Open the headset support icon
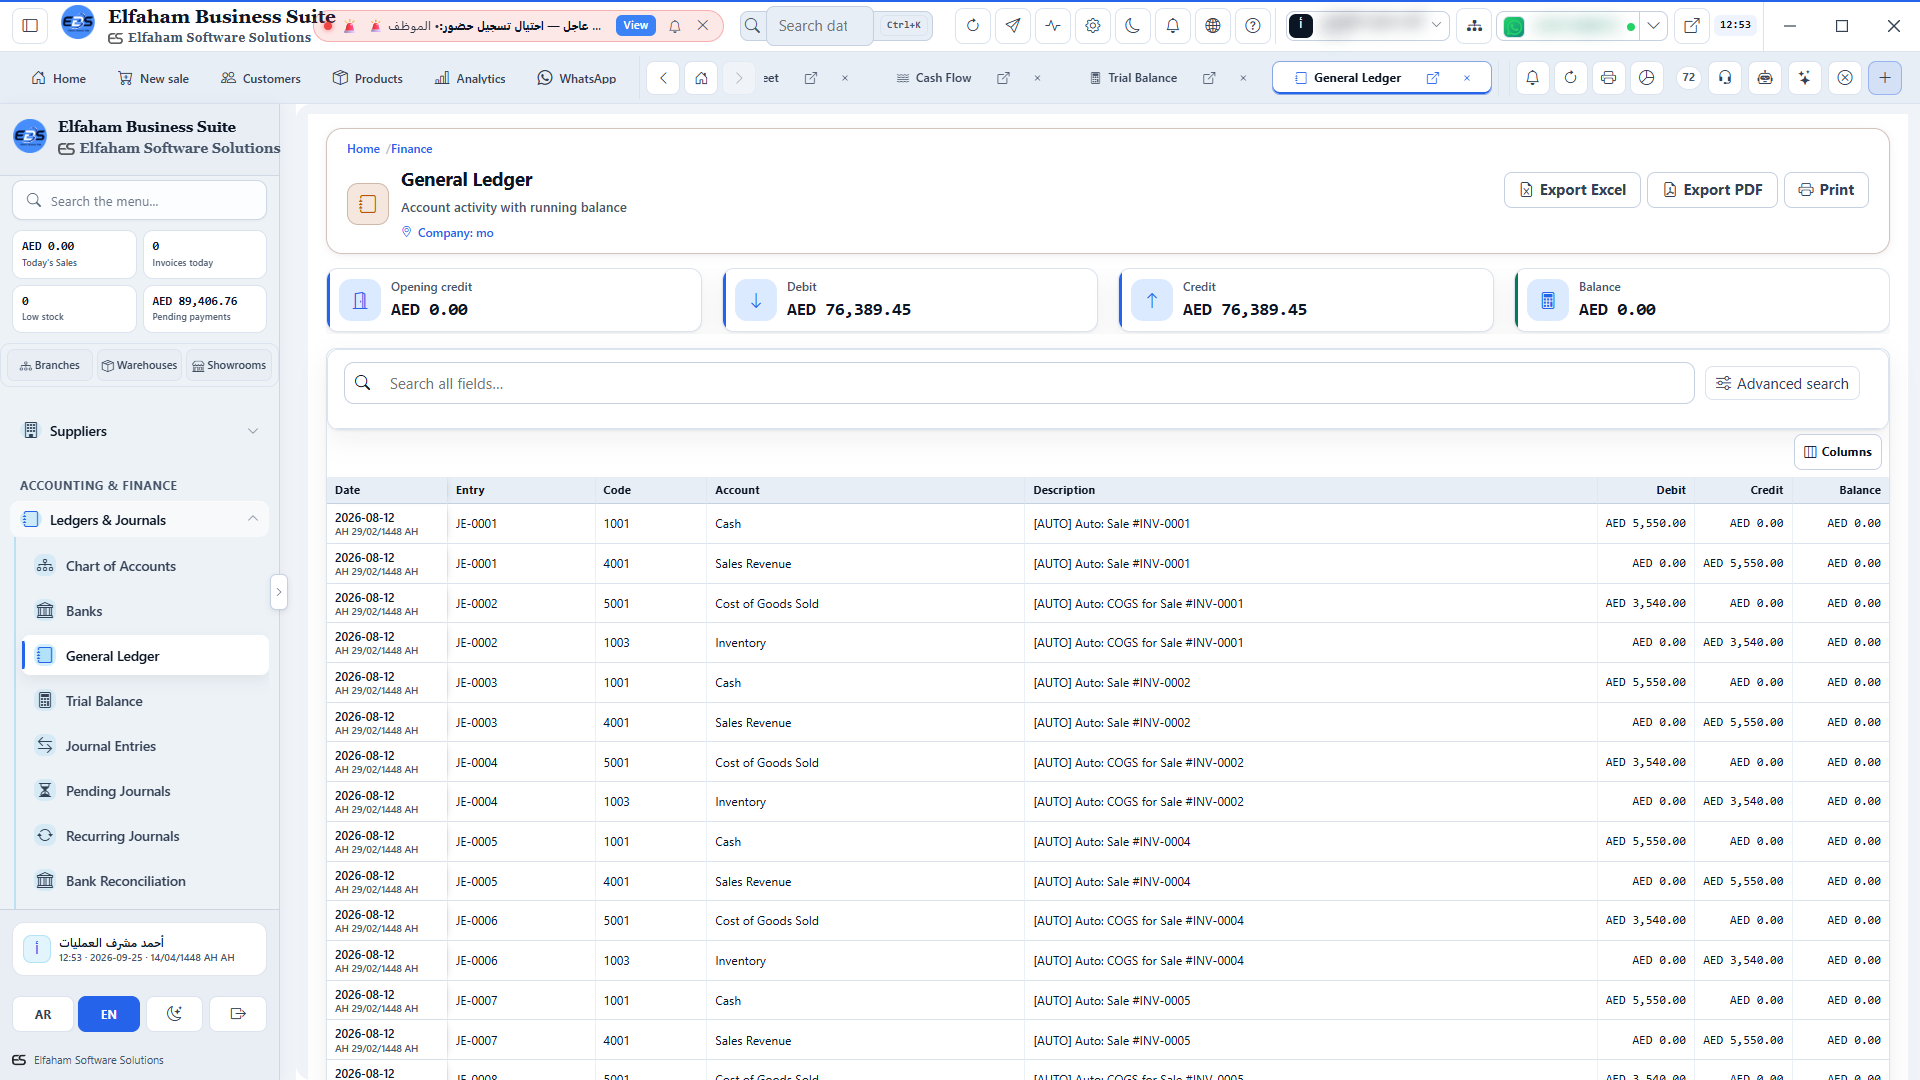The width and height of the screenshot is (1920, 1080). pyautogui.click(x=1725, y=78)
